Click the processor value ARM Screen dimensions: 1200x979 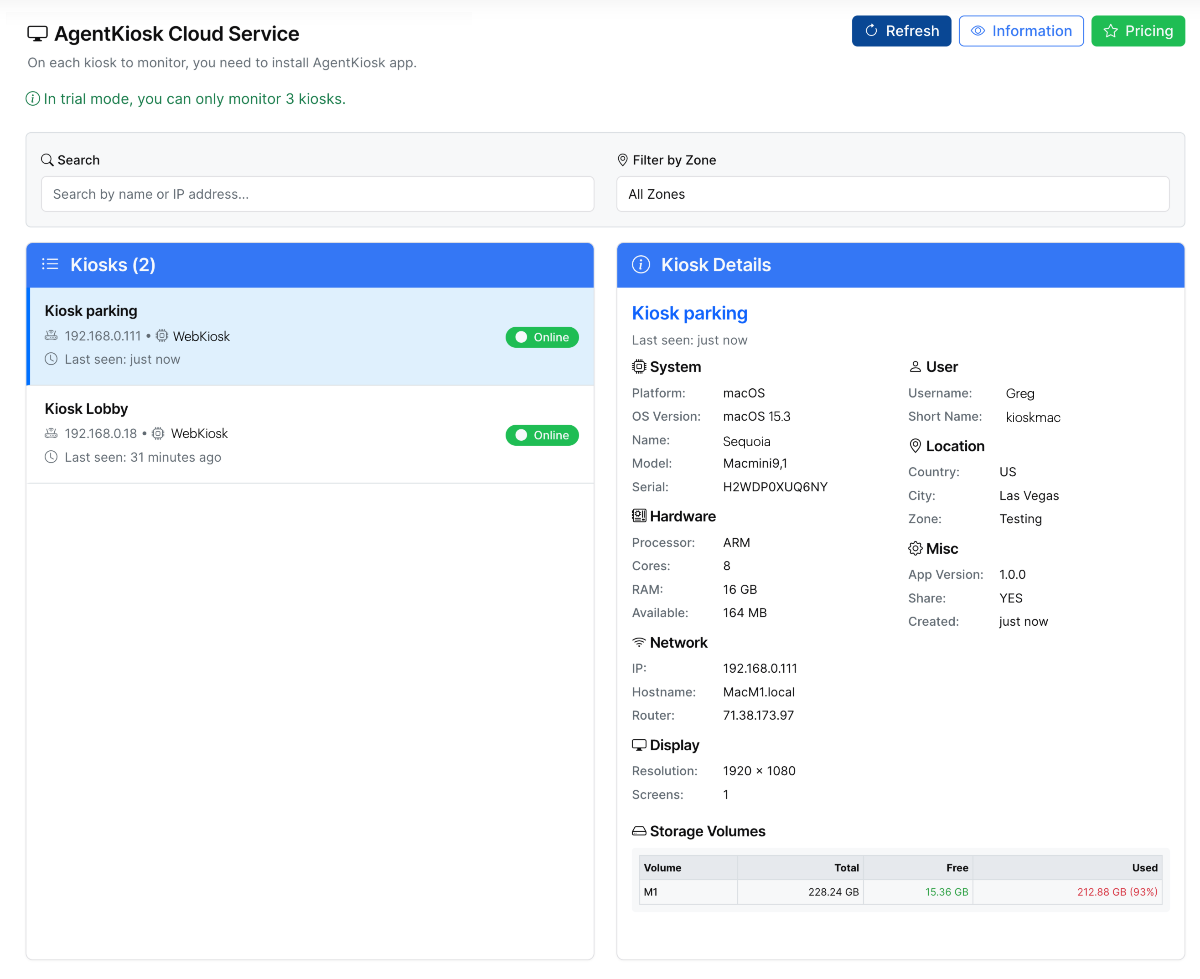736,543
